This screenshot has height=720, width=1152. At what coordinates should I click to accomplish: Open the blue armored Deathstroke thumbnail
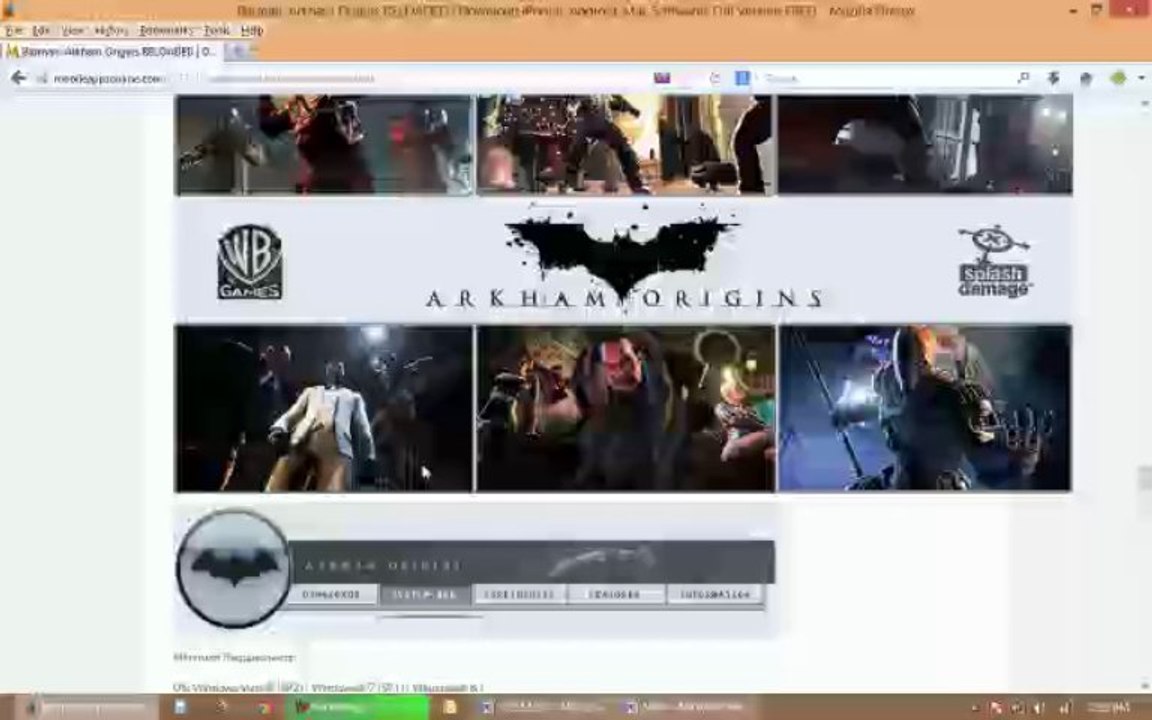925,408
